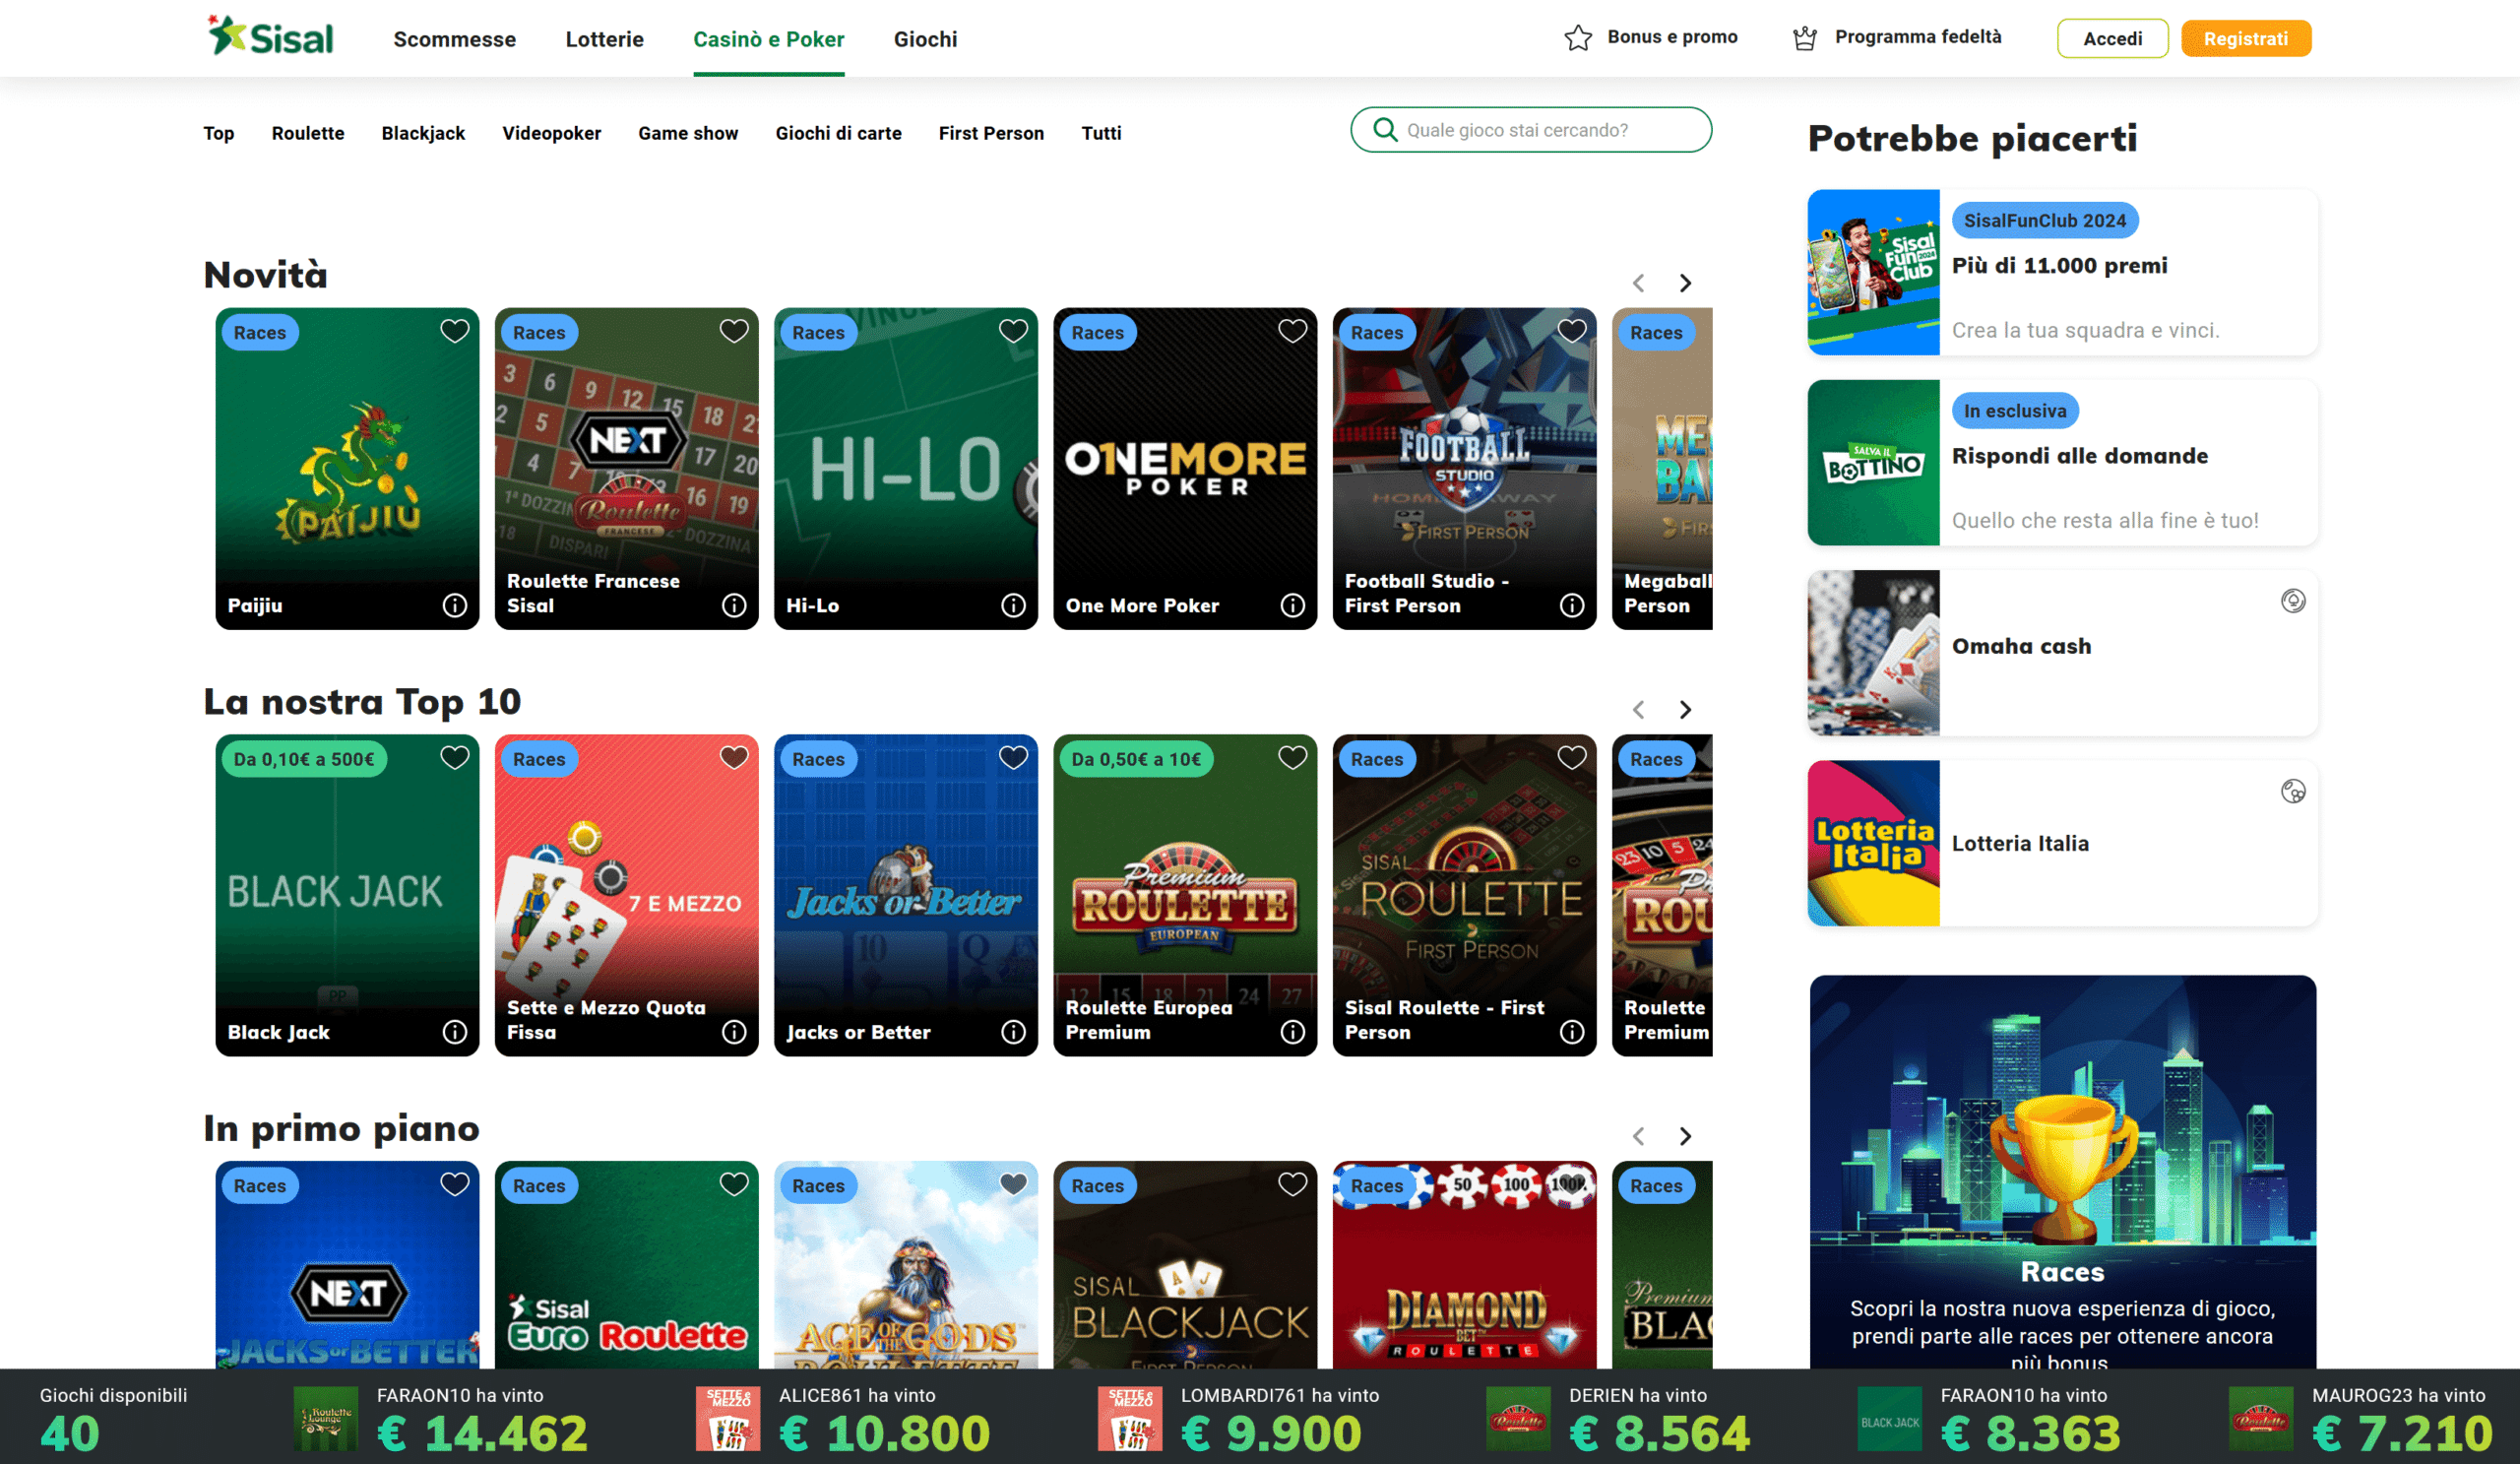The image size is (2520, 1464).
Task: Favorite Age of the Gods with the heart
Action: click(1013, 1184)
